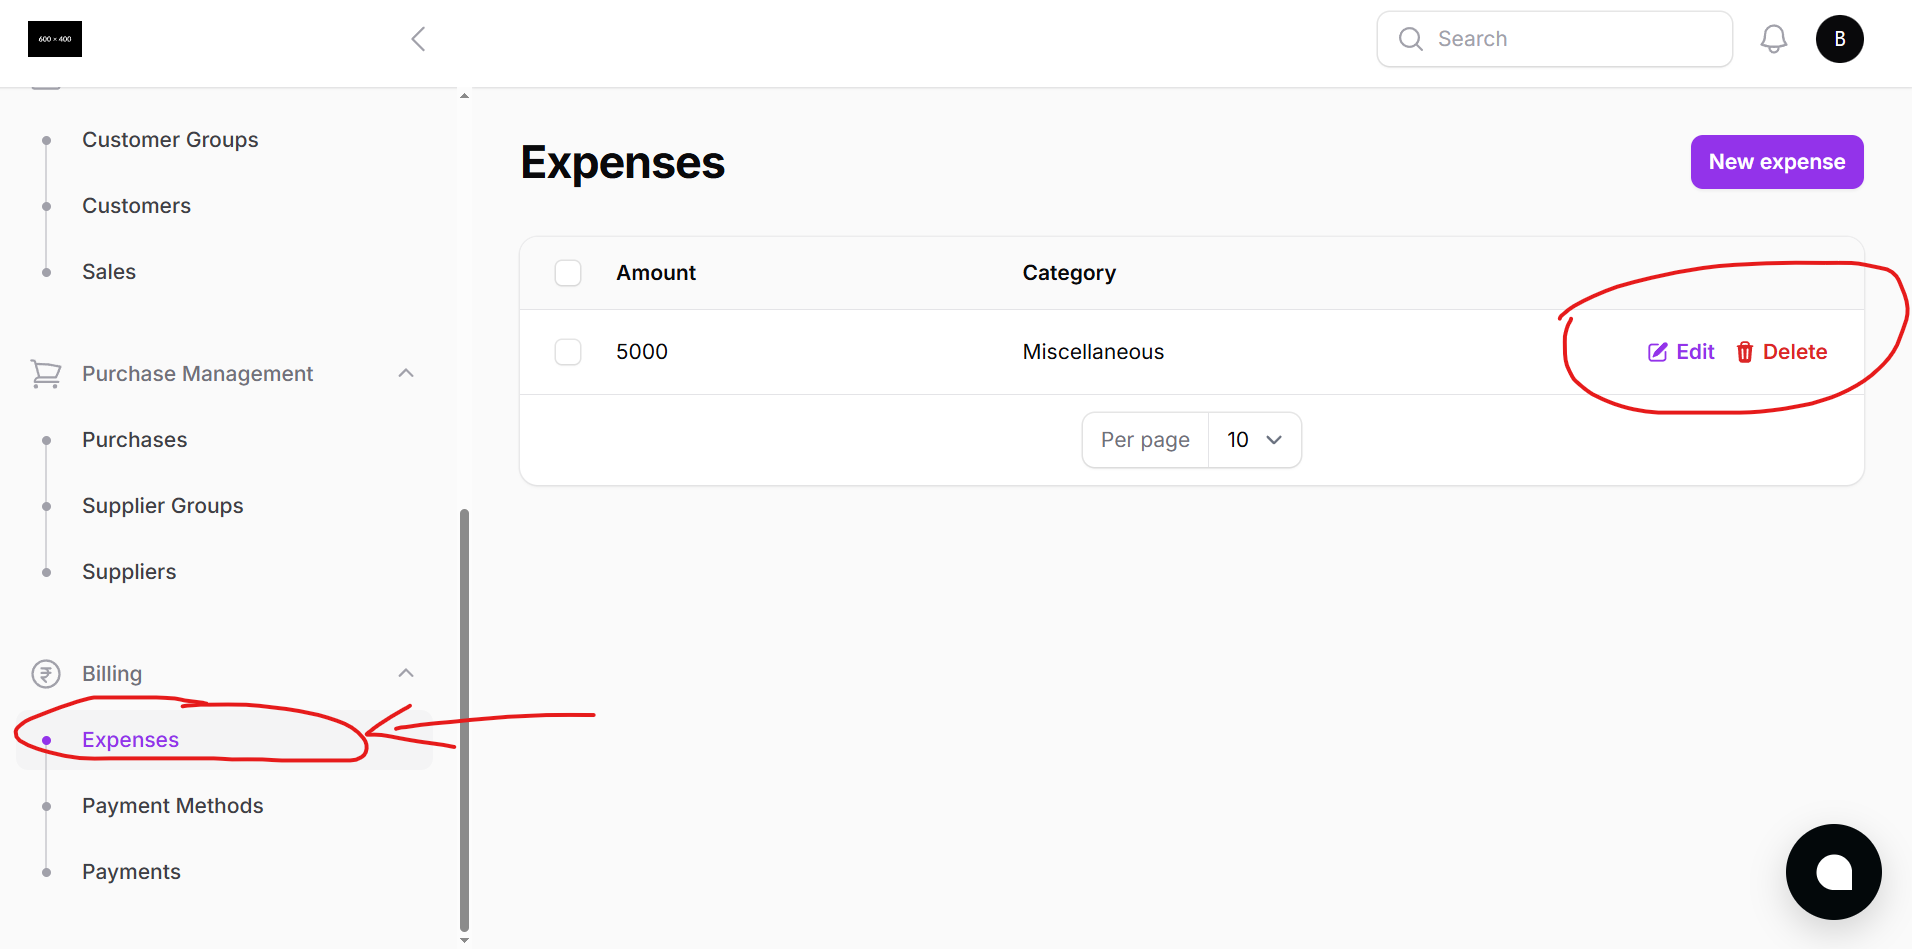Open the chat bubble in the bottom corner
This screenshot has height=949, width=1912.
[x=1833, y=871]
